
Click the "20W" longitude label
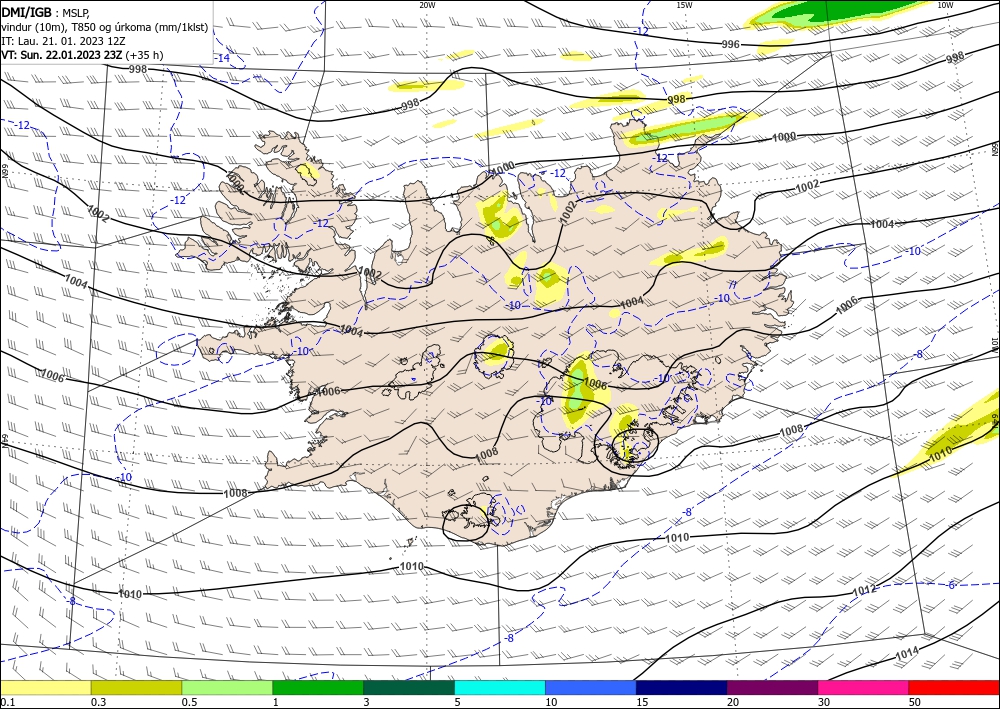pos(427,5)
